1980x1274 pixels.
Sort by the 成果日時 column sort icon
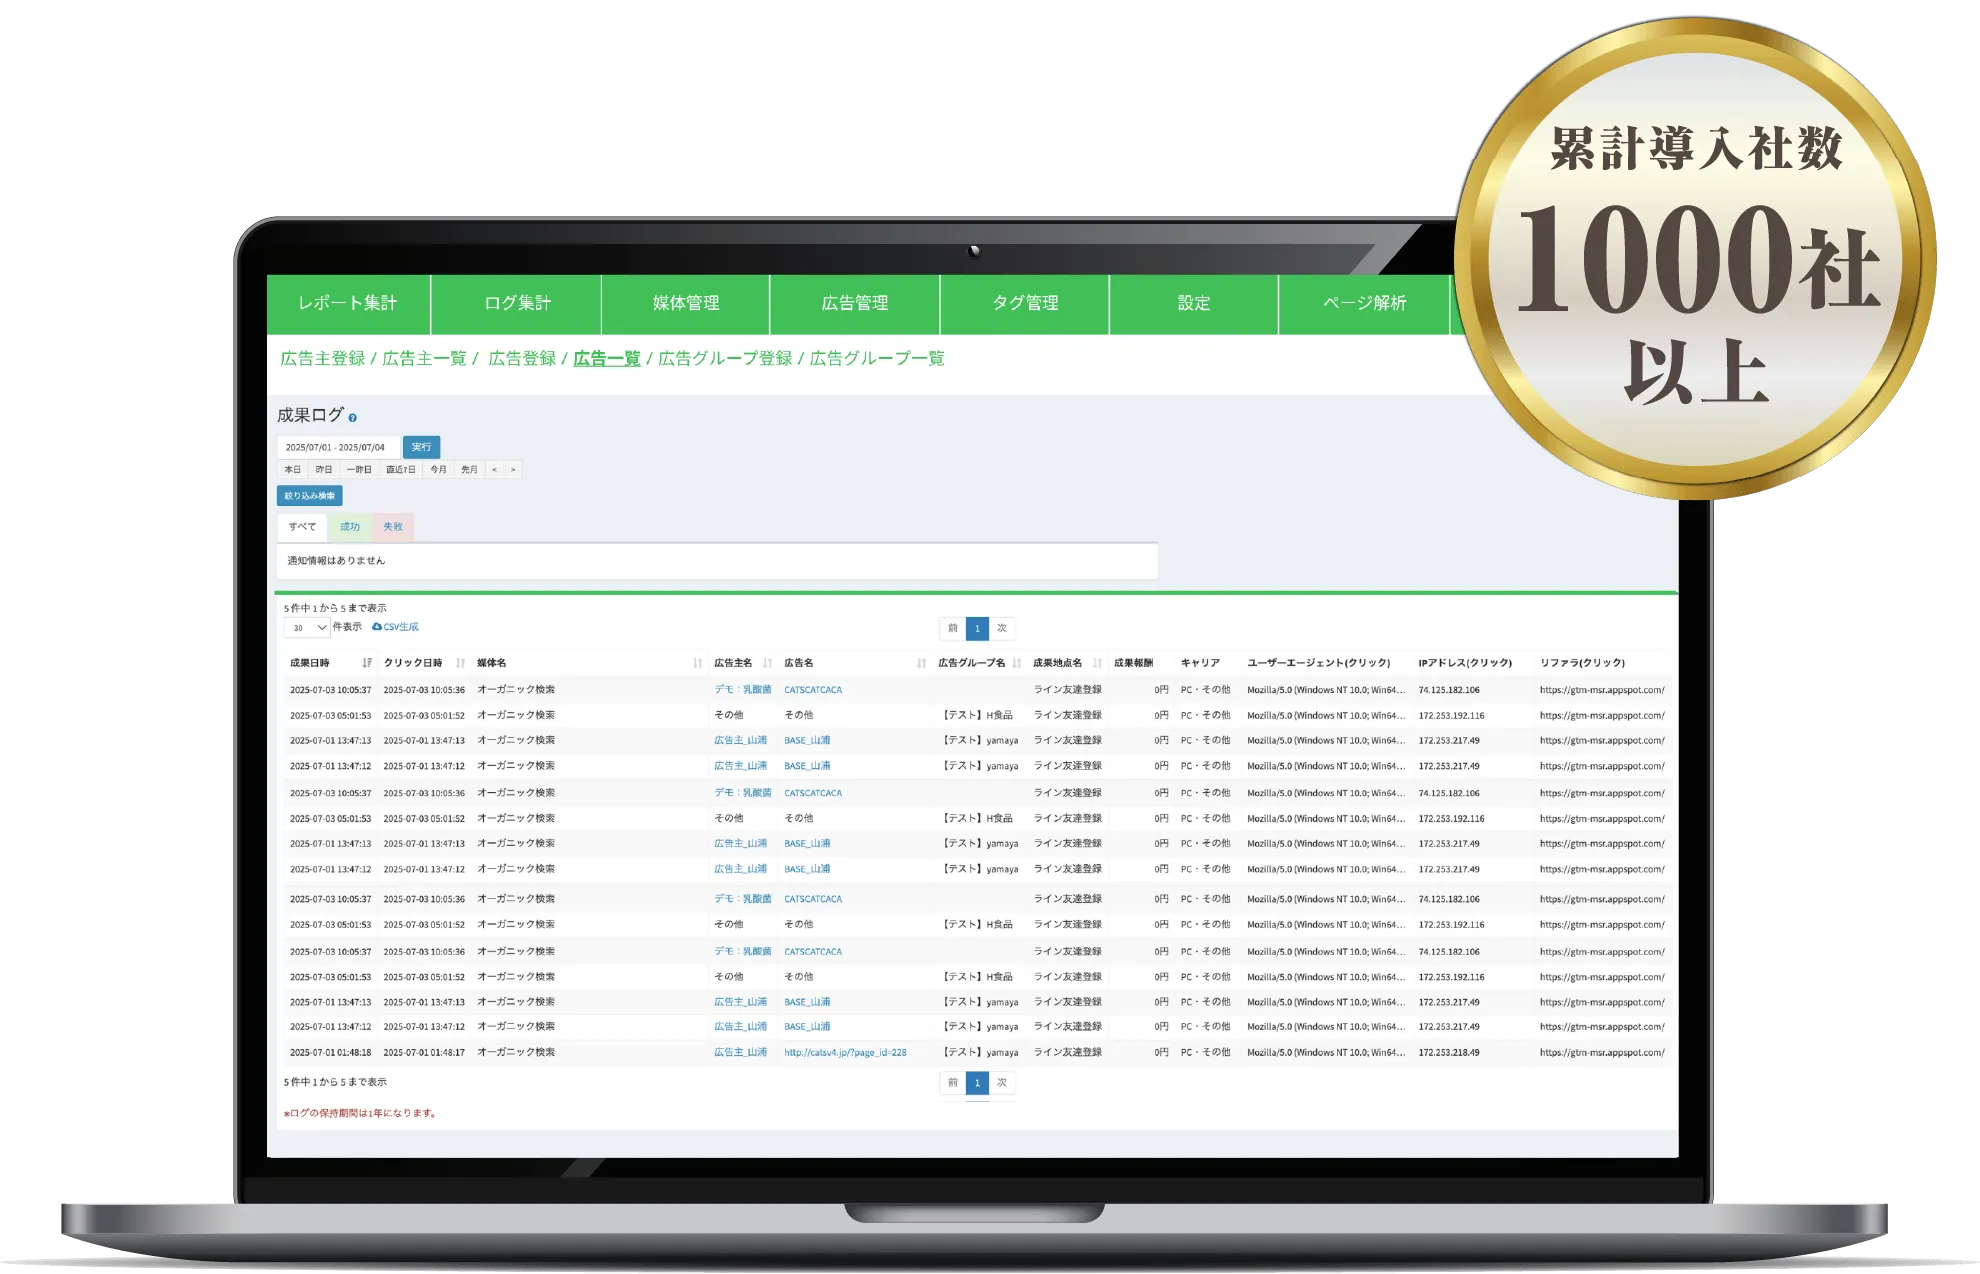(367, 663)
